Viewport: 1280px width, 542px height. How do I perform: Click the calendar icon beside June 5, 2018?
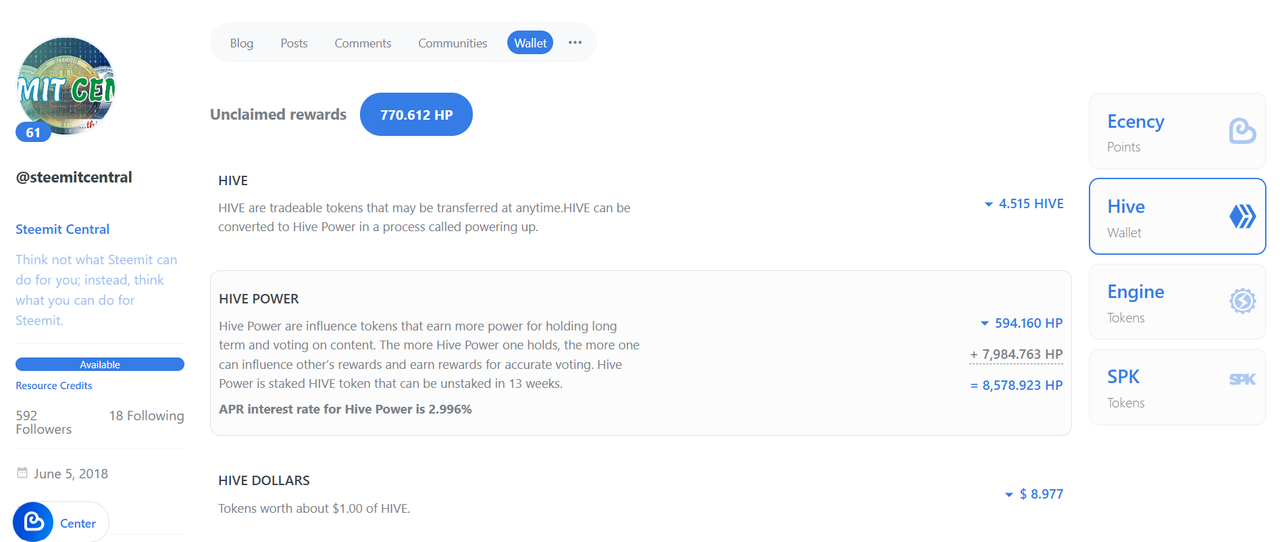click(22, 473)
